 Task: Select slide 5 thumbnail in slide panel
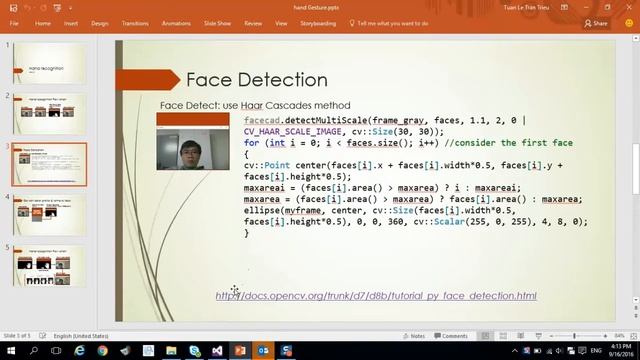click(x=49, y=266)
